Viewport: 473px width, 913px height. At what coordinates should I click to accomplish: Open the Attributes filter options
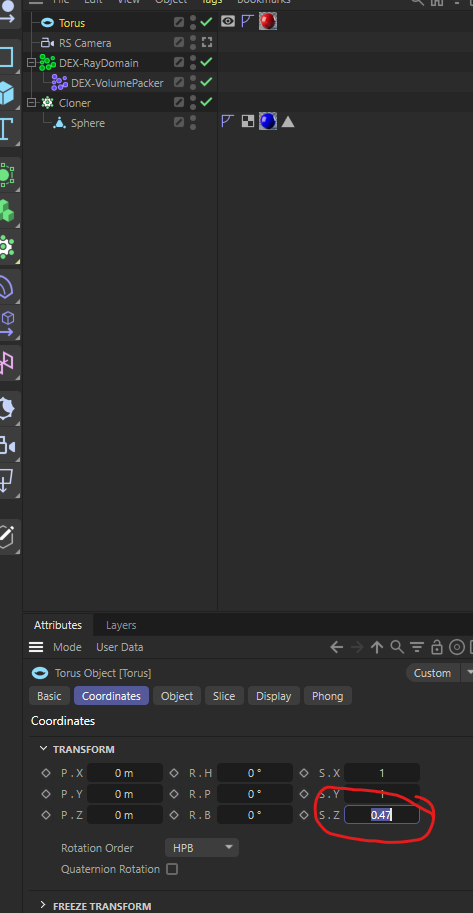point(416,647)
